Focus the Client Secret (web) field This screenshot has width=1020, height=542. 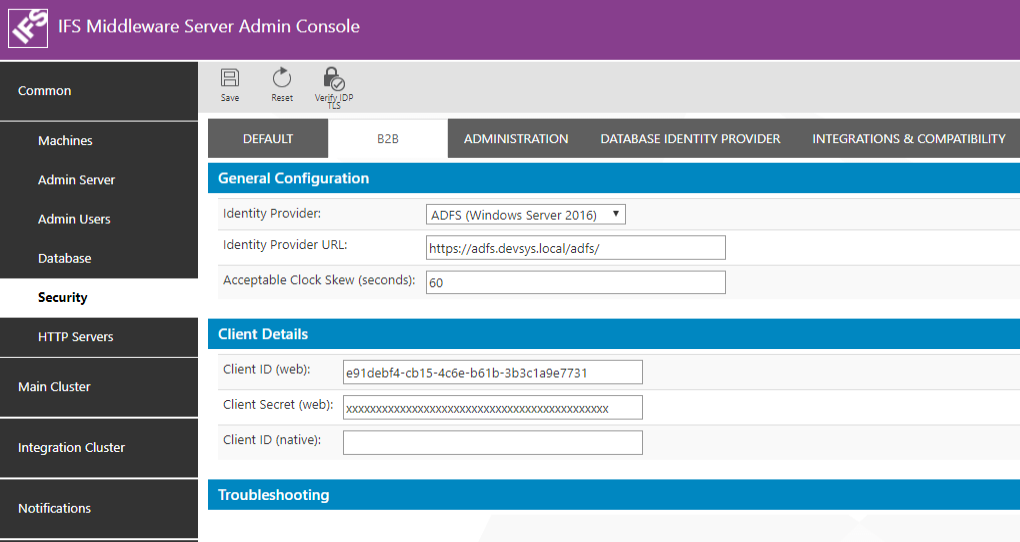pyautogui.click(x=492, y=408)
